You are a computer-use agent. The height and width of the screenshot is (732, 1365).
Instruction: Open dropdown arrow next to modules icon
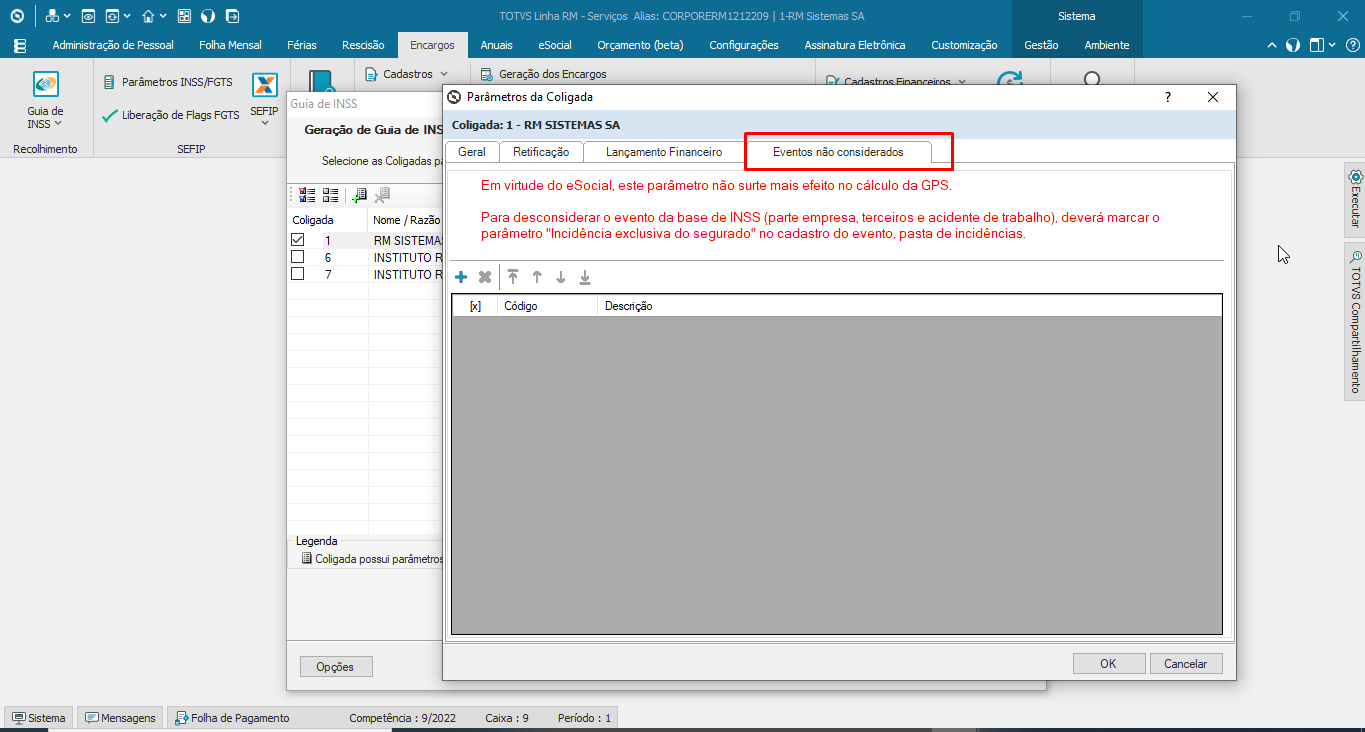click(x=67, y=16)
